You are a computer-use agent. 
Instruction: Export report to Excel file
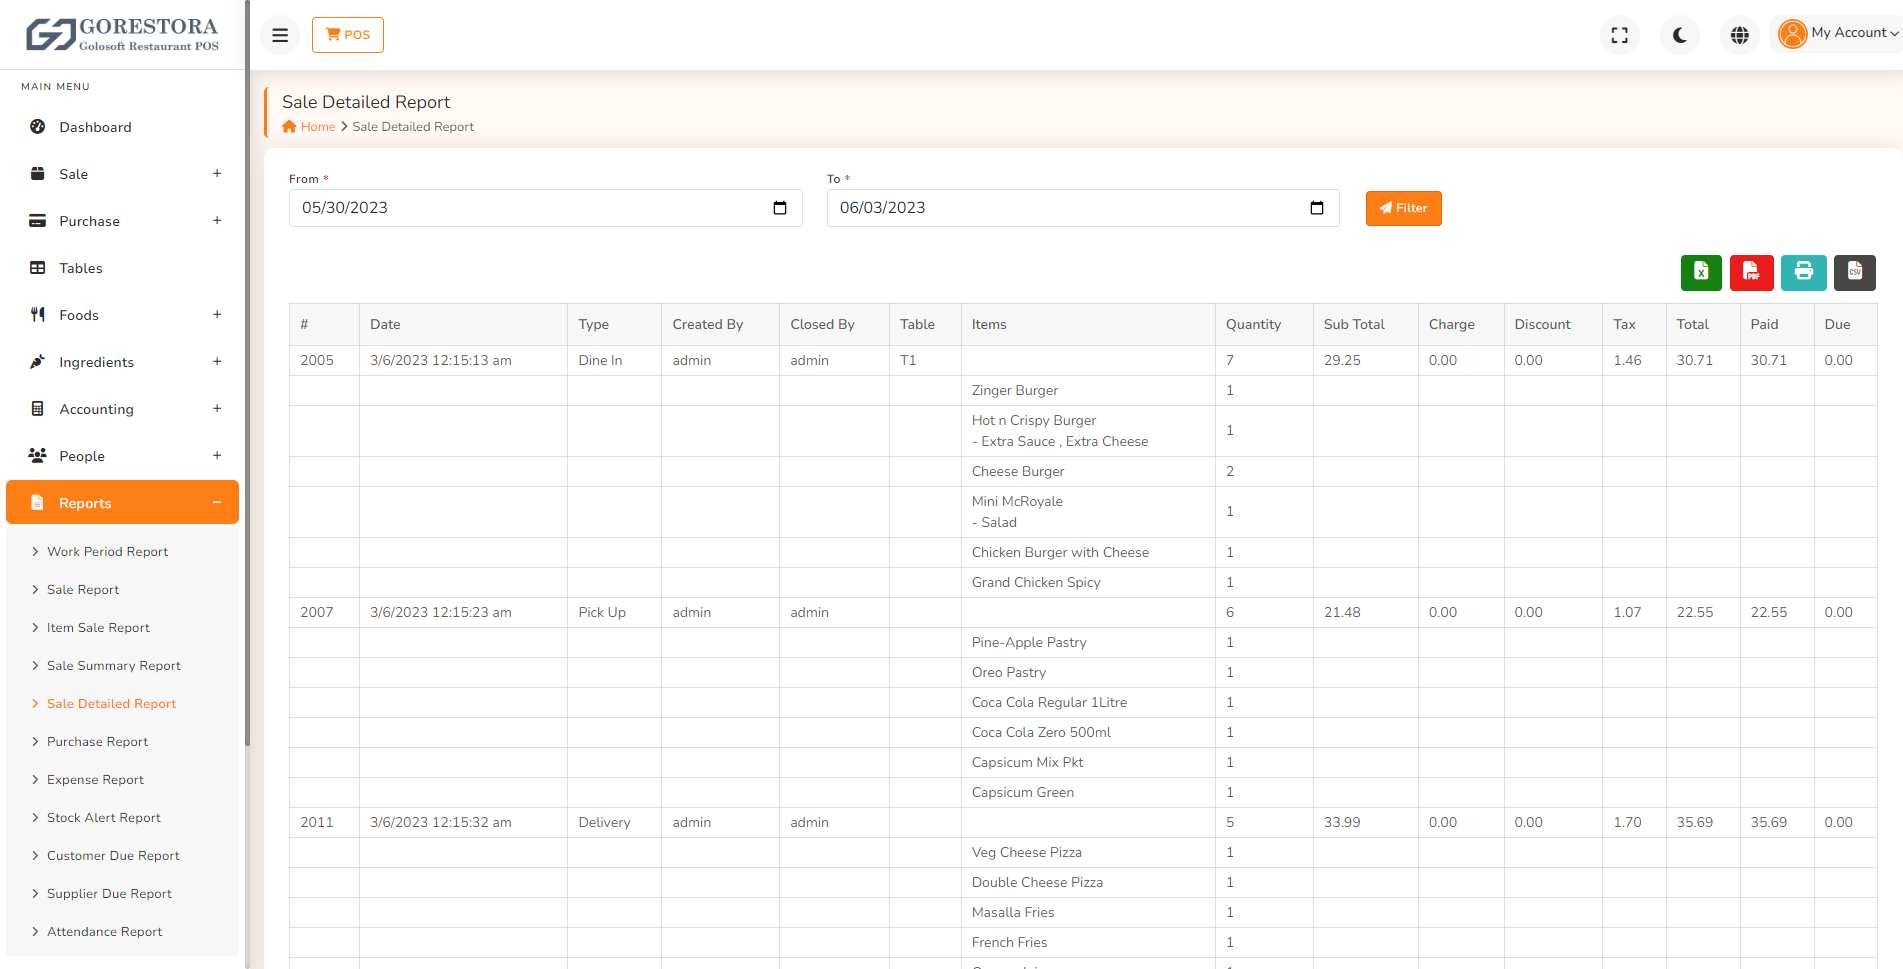click(1701, 272)
